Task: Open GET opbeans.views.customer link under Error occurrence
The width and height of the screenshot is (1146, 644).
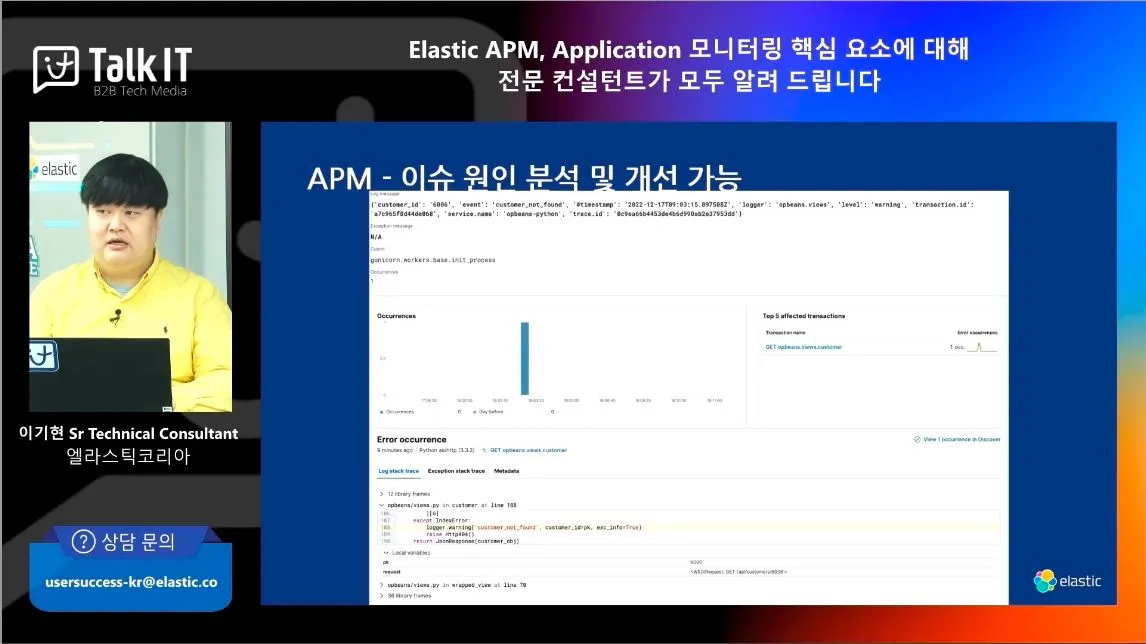Action: (x=528, y=450)
